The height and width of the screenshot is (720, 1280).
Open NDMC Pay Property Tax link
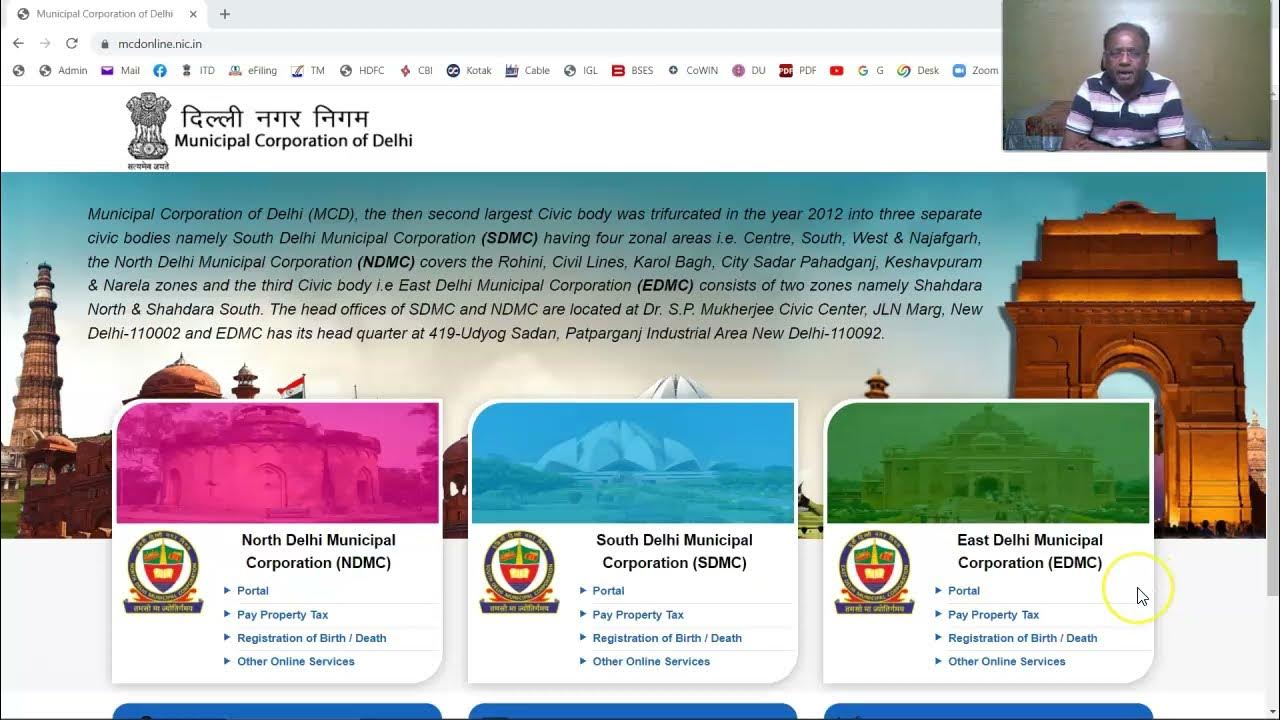tap(282, 615)
